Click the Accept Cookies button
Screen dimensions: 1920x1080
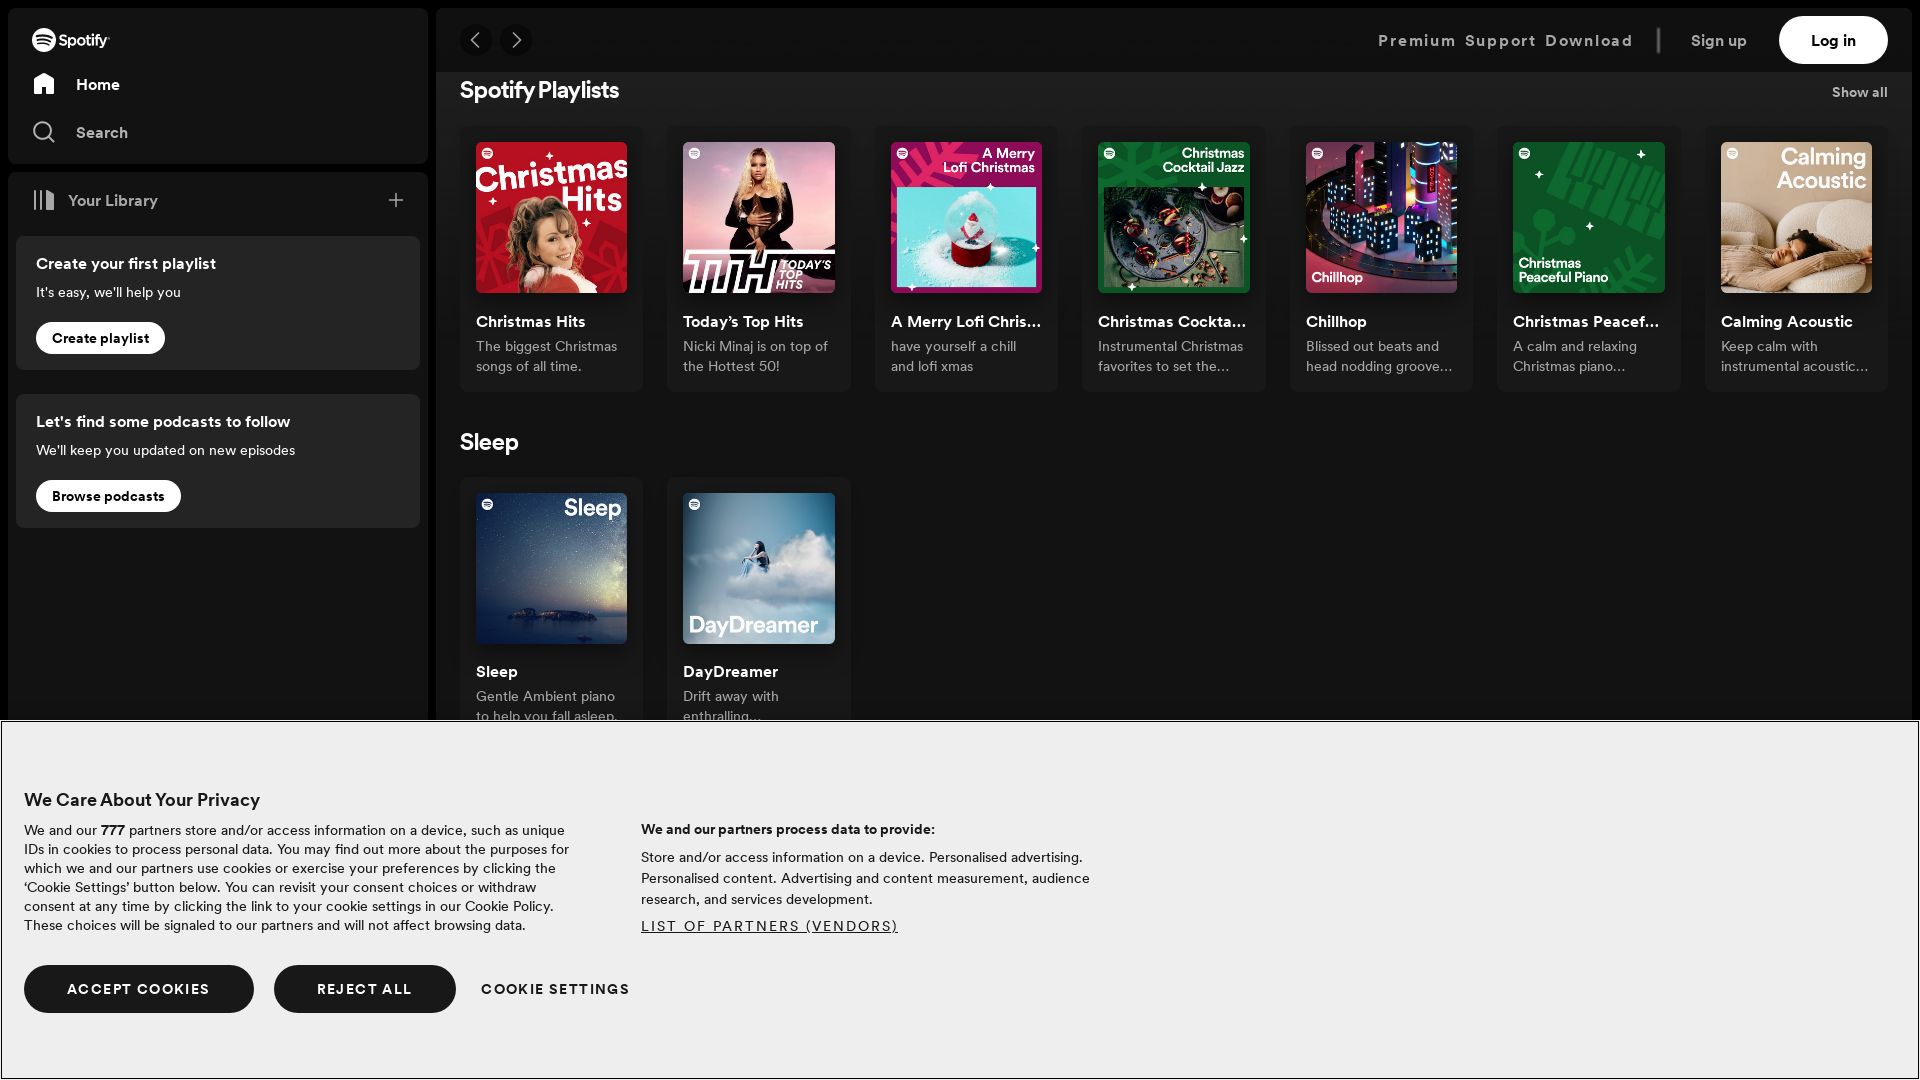[x=138, y=989]
